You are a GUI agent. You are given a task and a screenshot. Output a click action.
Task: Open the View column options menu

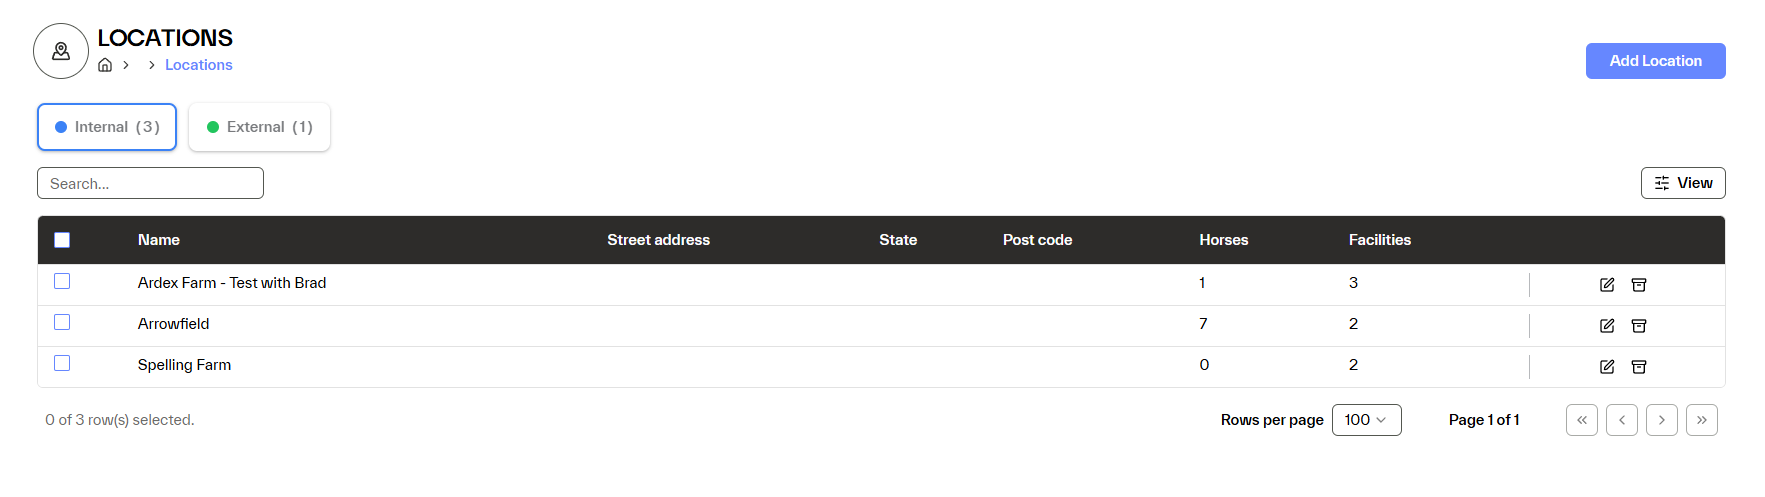click(1683, 183)
